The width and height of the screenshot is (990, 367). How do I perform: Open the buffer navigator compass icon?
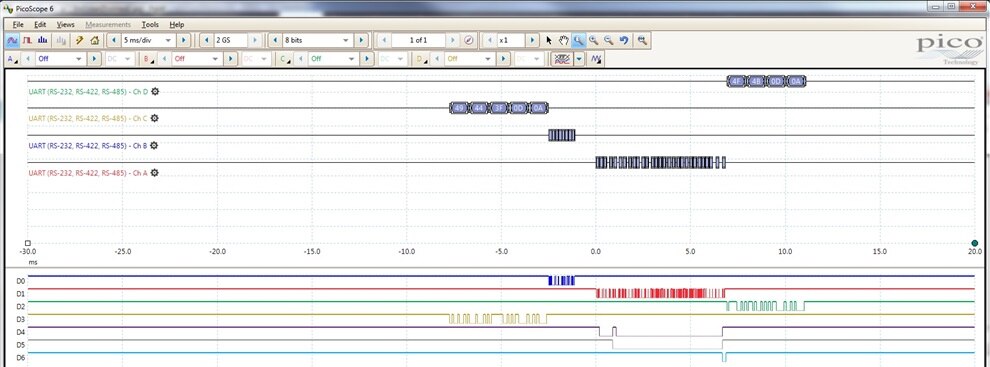pyautogui.click(x=469, y=40)
